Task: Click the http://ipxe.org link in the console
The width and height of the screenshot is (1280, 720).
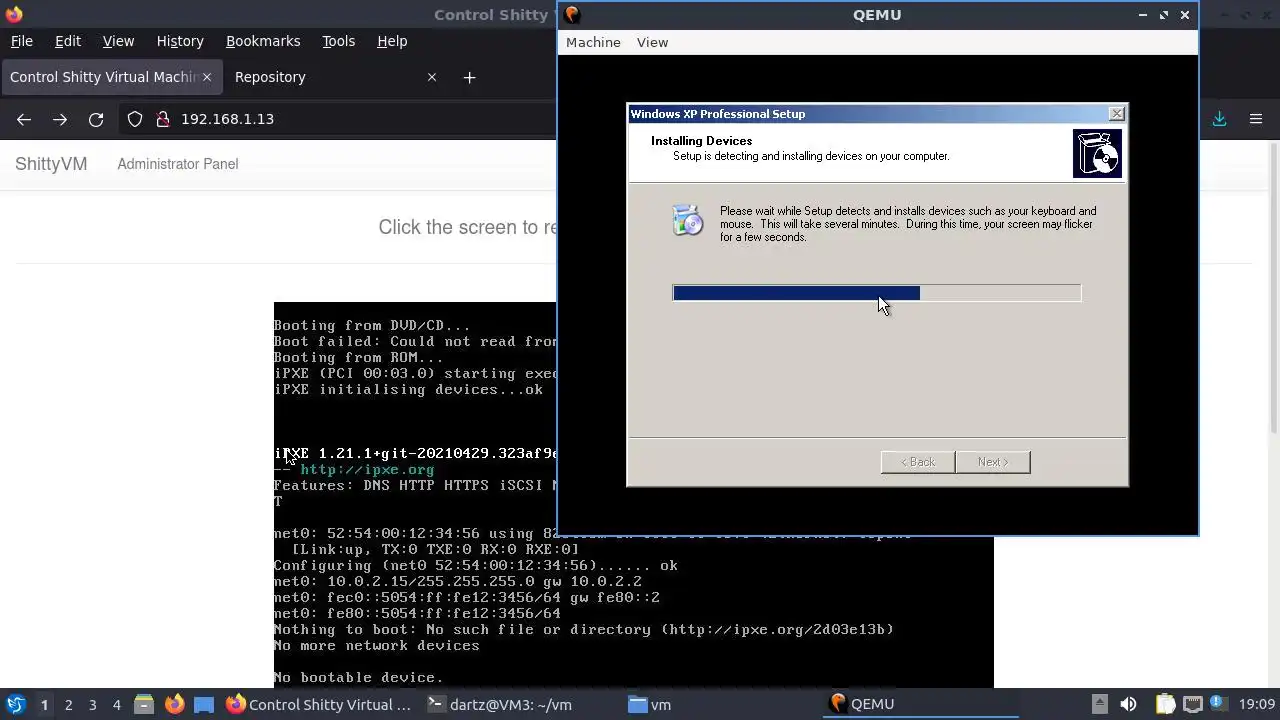Action: pos(367,469)
